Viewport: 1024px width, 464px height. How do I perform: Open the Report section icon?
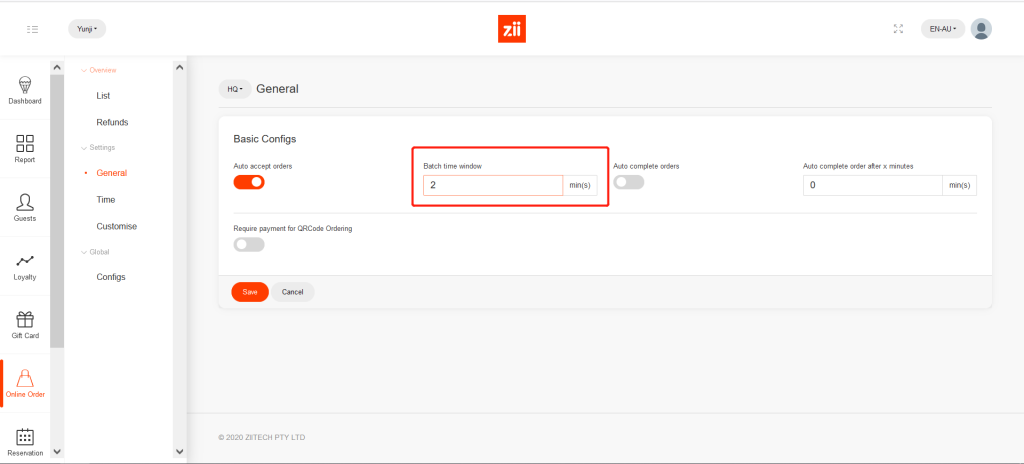coord(25,144)
